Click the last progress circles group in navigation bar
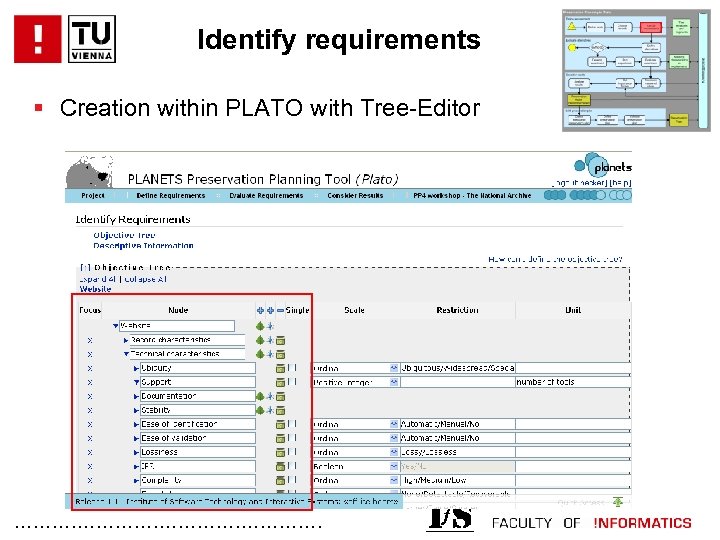Image resolution: width=720 pixels, height=540 pixels. tap(620, 195)
